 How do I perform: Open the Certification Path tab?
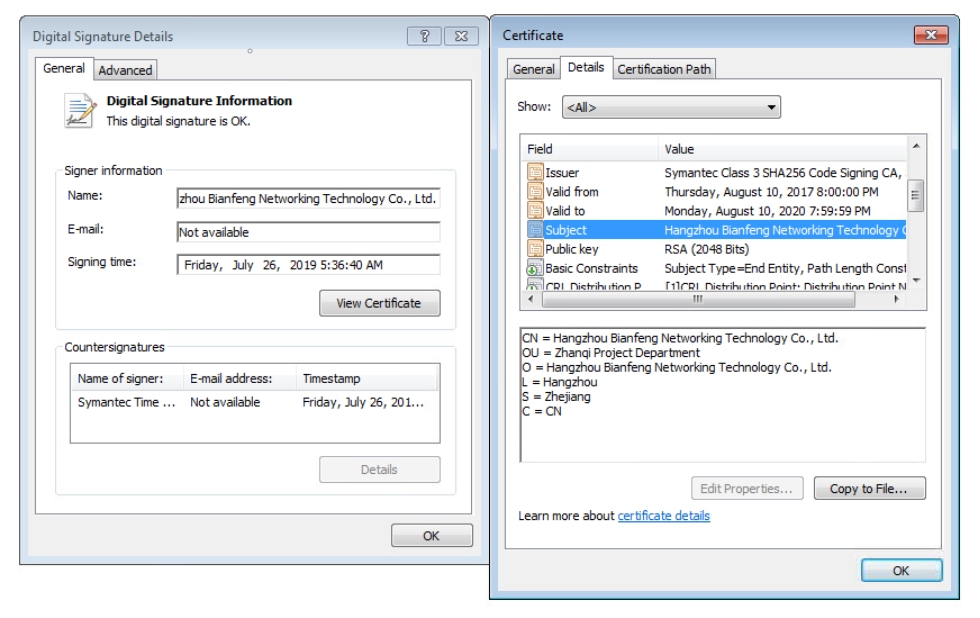664,69
